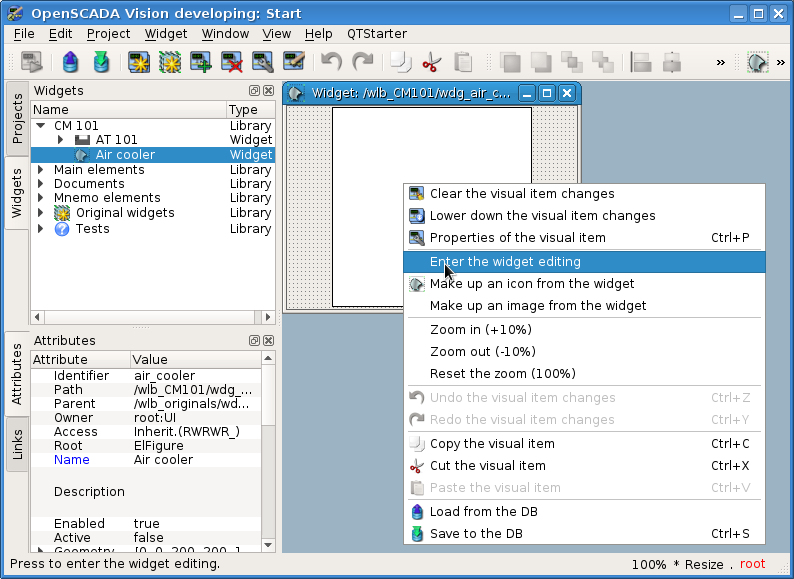794x579 pixels.
Task: Click the new project toolbar icon
Action: [x=138, y=62]
